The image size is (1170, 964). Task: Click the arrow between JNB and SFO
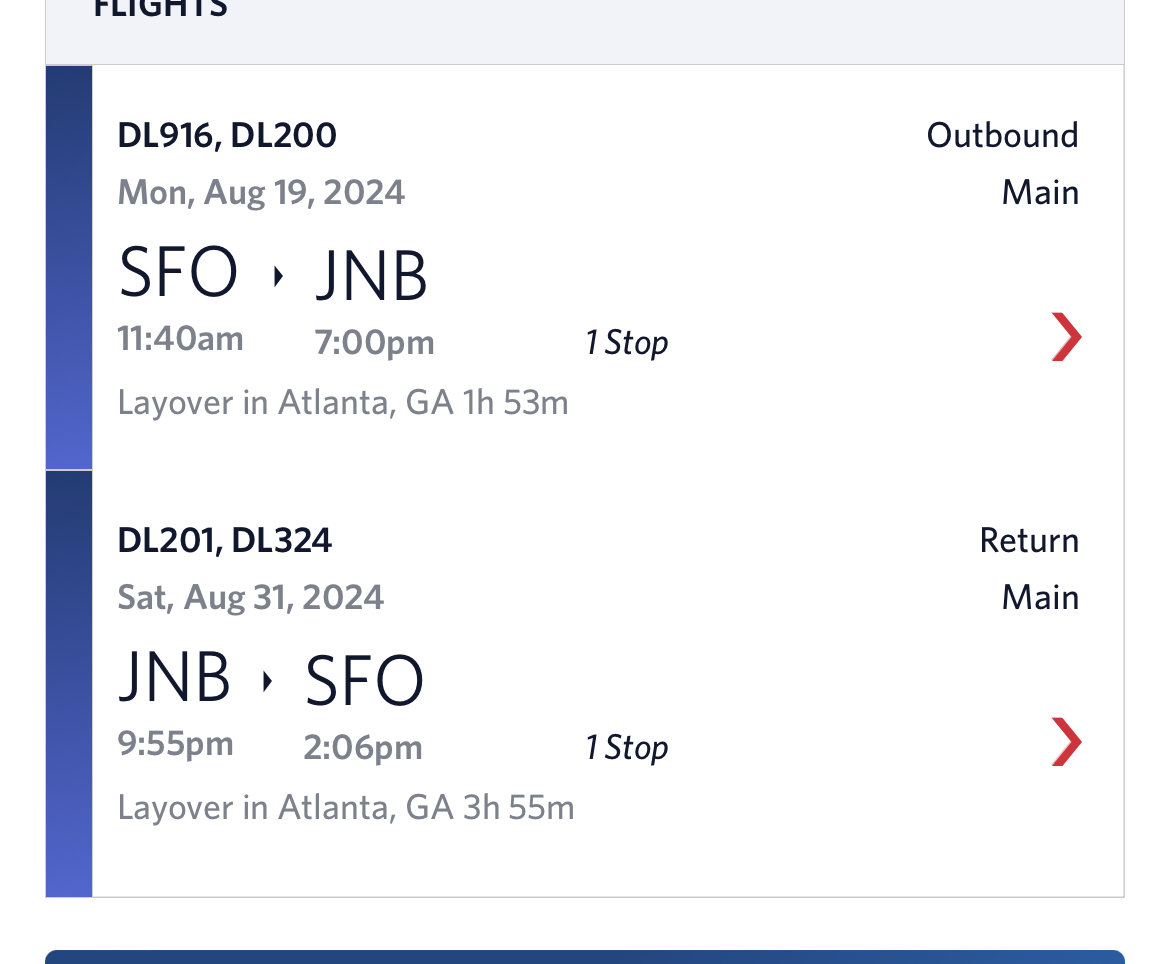[267, 681]
